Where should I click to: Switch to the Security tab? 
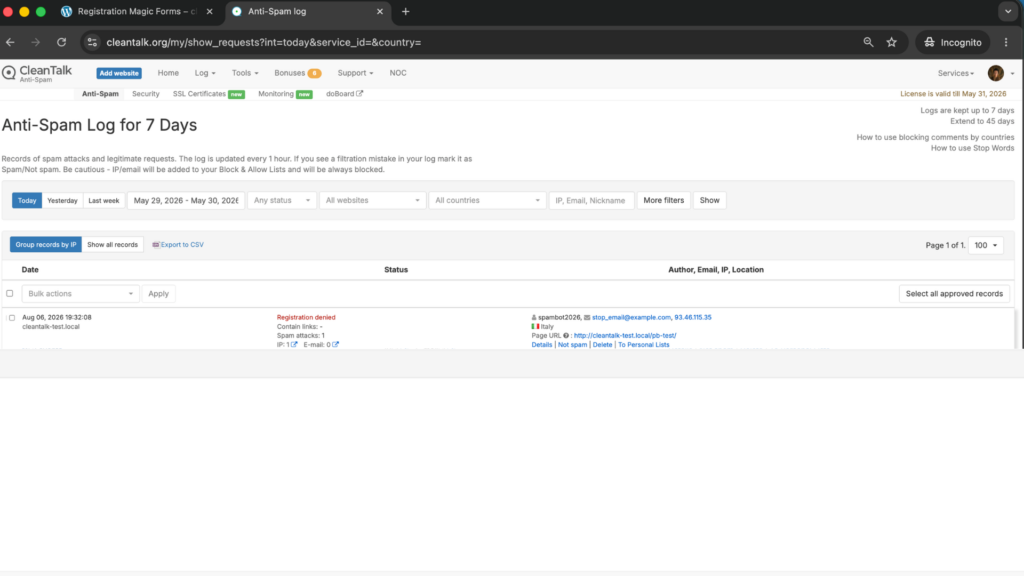[x=146, y=94]
